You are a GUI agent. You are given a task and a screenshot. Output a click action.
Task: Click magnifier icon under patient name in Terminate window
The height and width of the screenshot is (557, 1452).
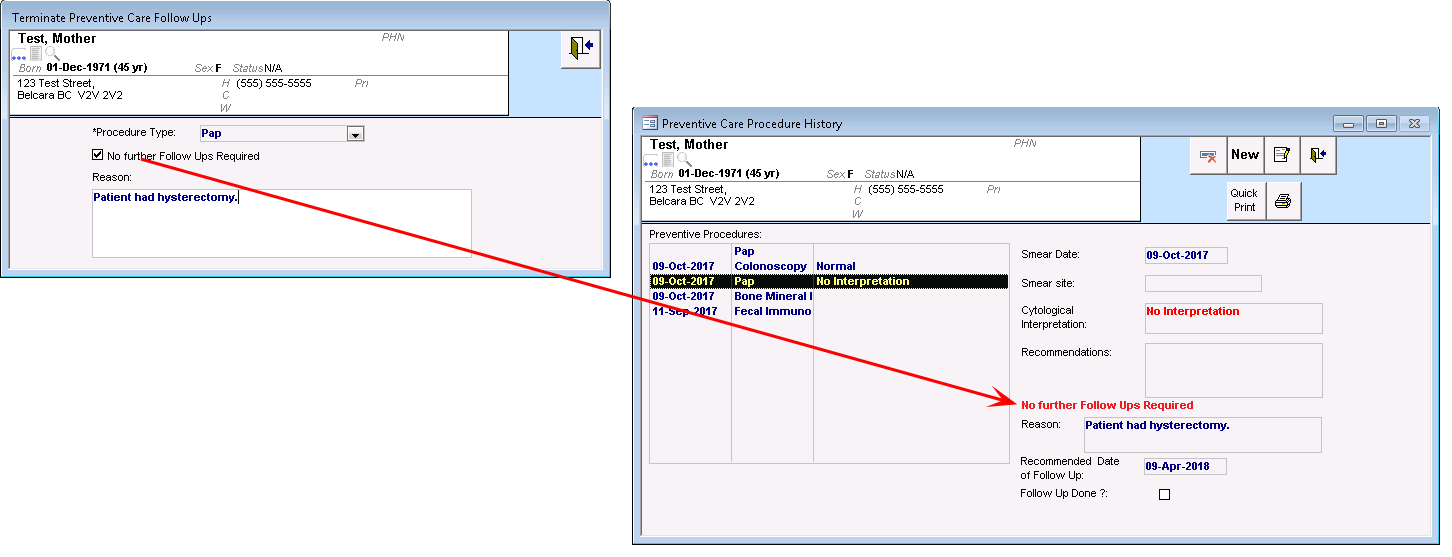52,53
